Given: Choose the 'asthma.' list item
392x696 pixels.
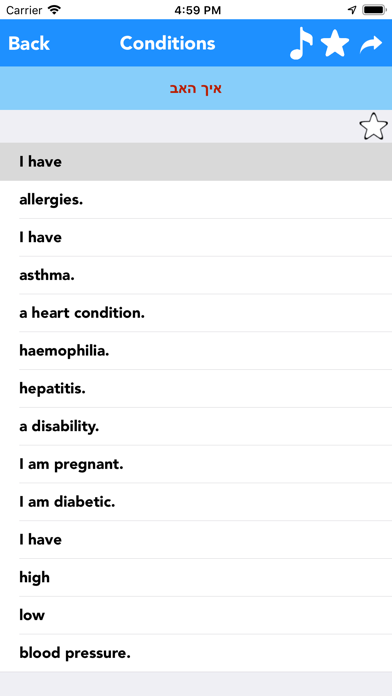Looking at the screenshot, I should 196,275.
